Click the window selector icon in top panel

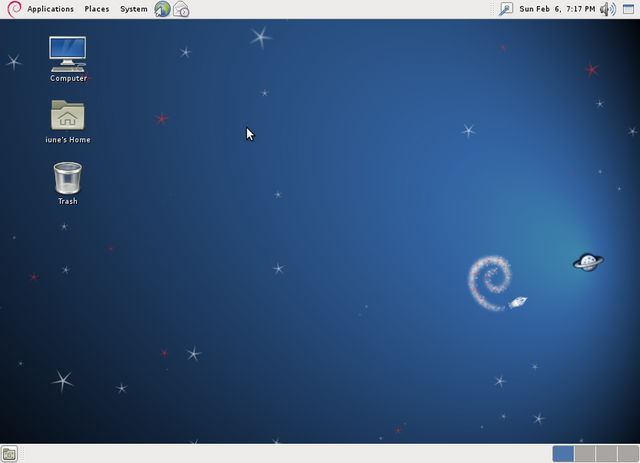coord(629,9)
